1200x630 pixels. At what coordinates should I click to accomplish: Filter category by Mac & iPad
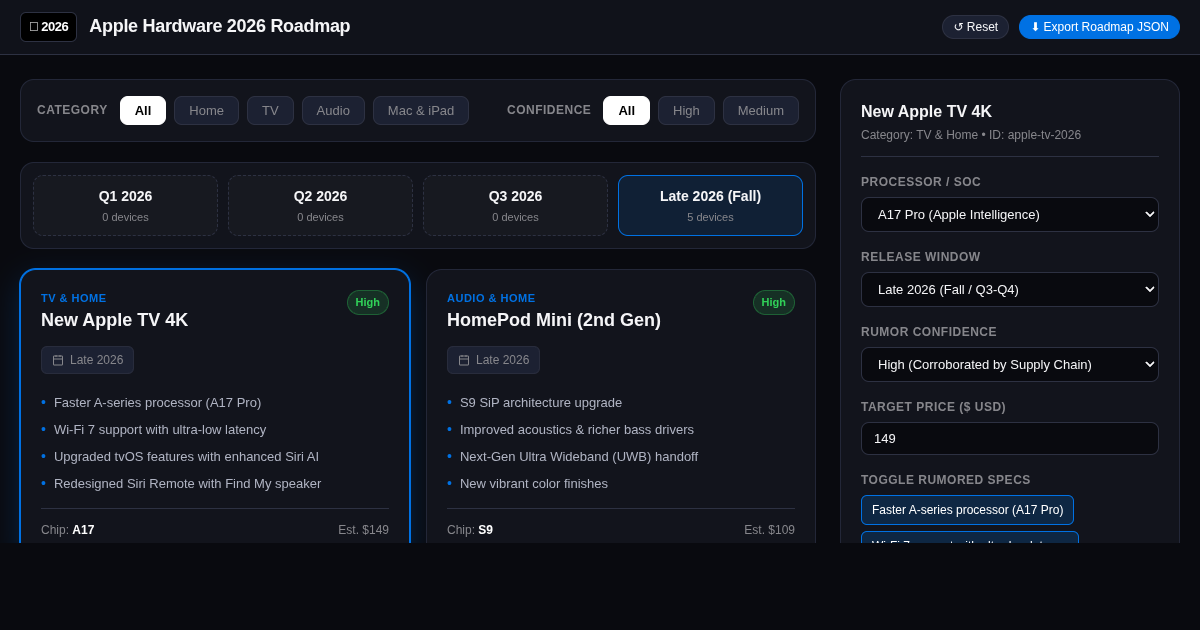421,110
